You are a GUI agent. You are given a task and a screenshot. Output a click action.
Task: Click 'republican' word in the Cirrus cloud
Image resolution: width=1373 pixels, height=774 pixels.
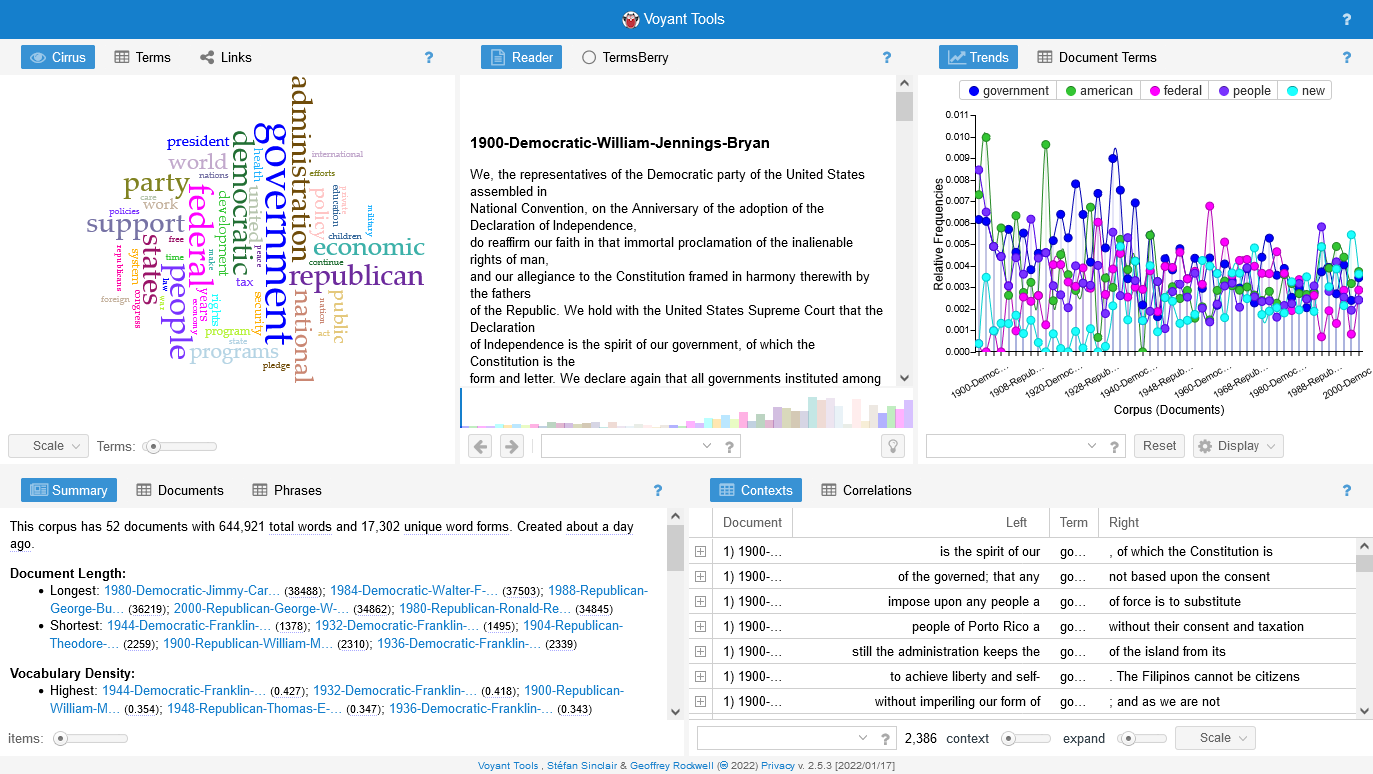356,276
